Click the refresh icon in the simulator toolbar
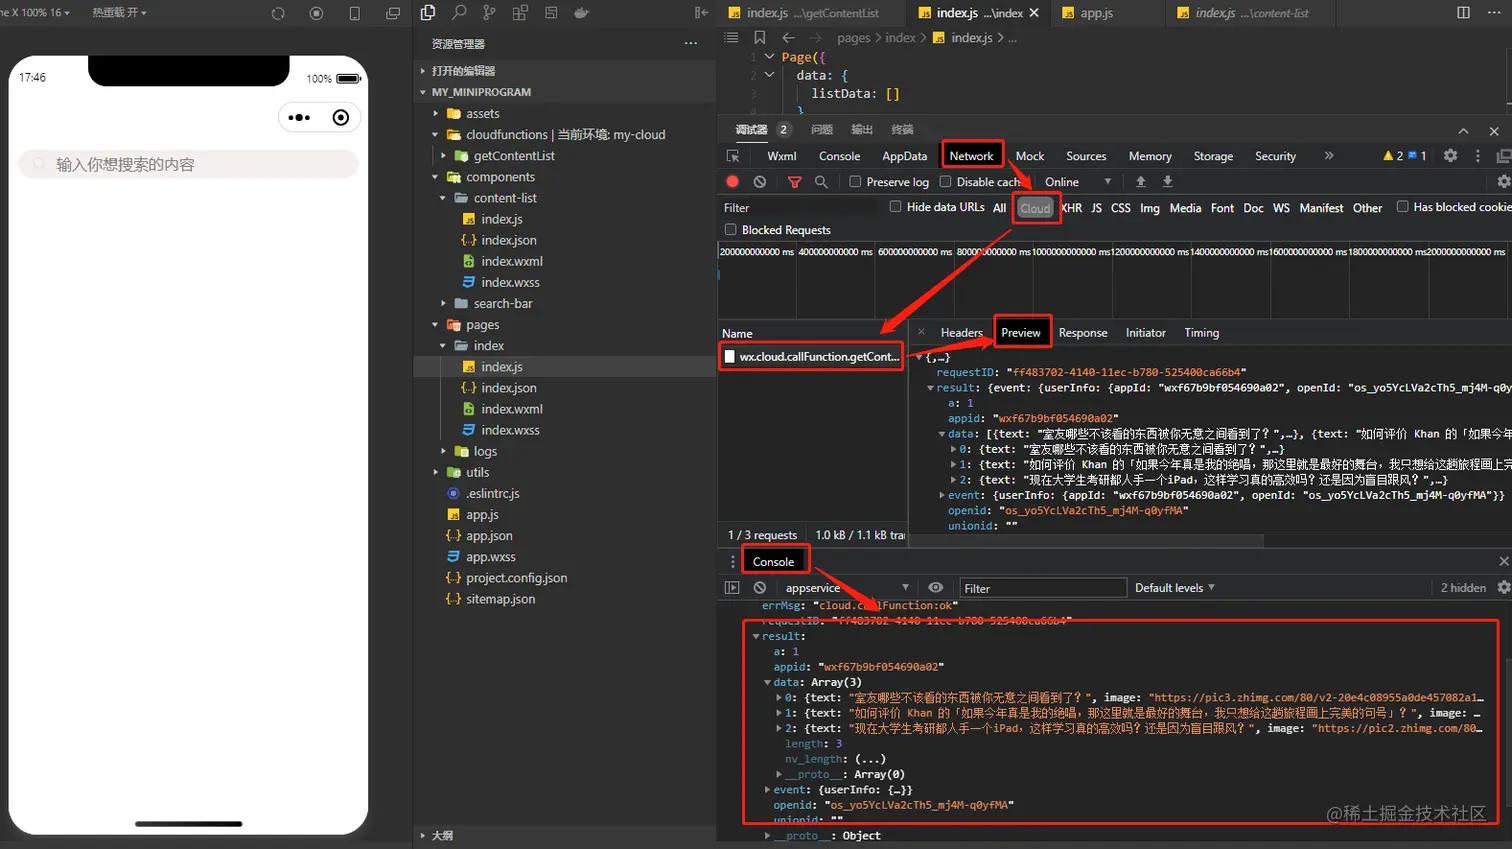The width and height of the screenshot is (1512, 849). (278, 13)
